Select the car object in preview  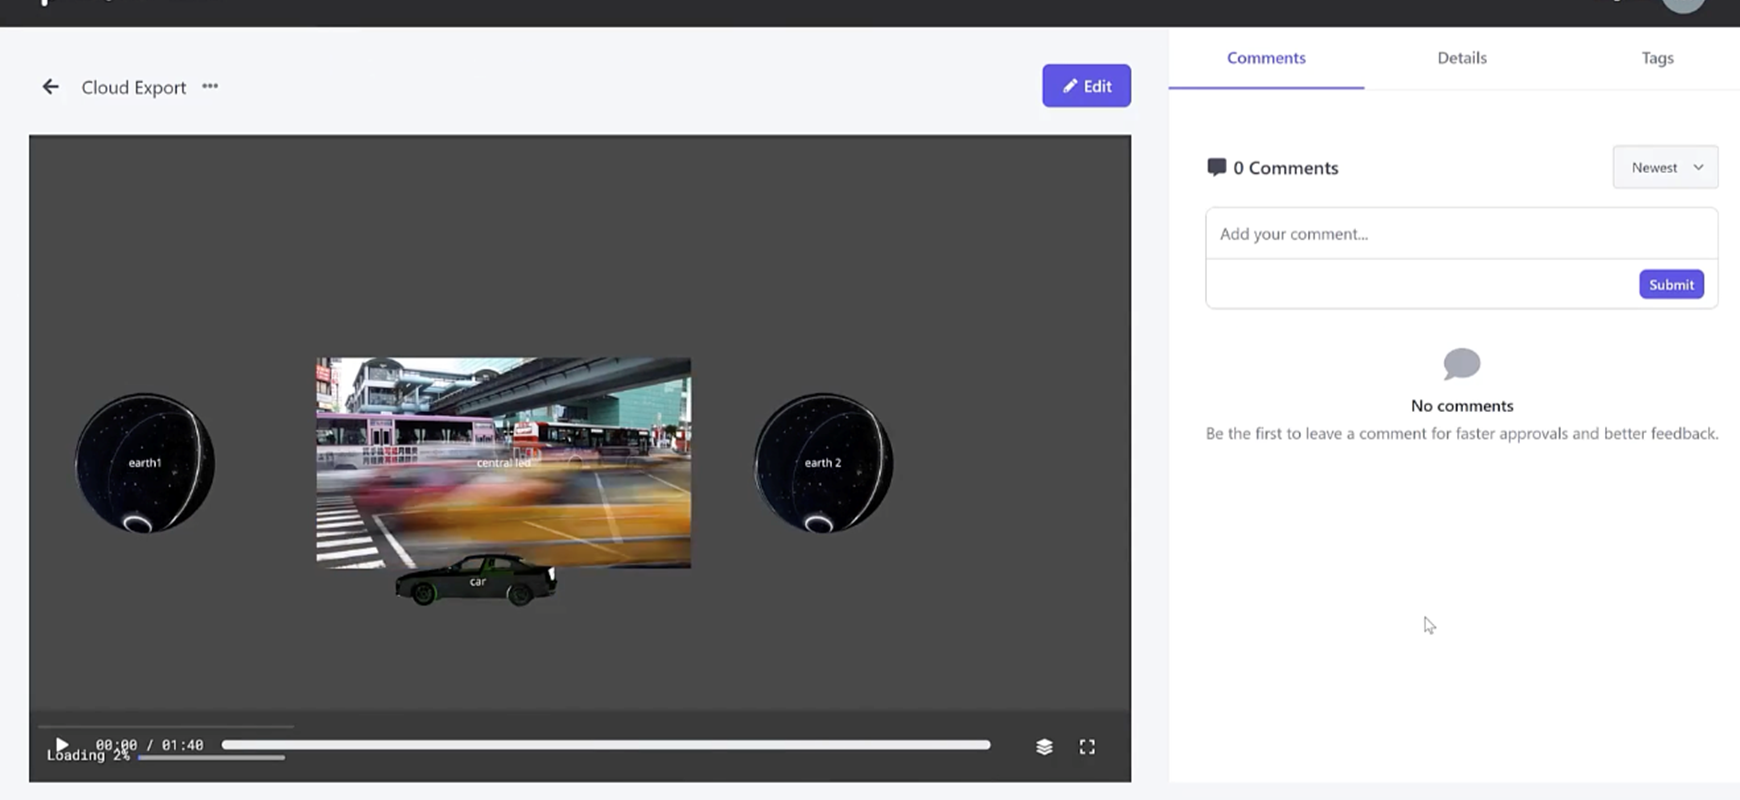[476, 581]
